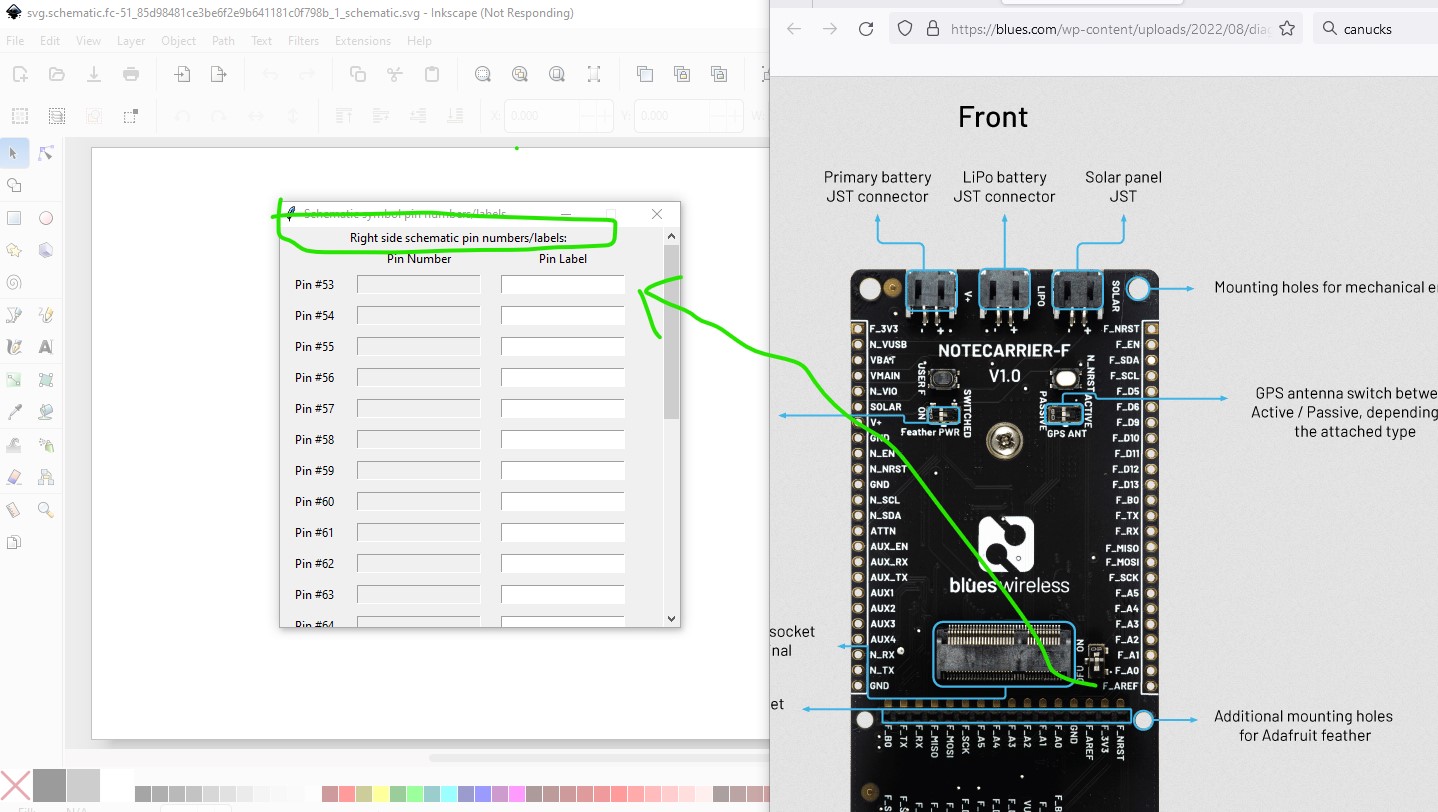Screen dimensions: 1438x812
Task: Click the Pin Label field for Pin #53
Action: click(563, 285)
